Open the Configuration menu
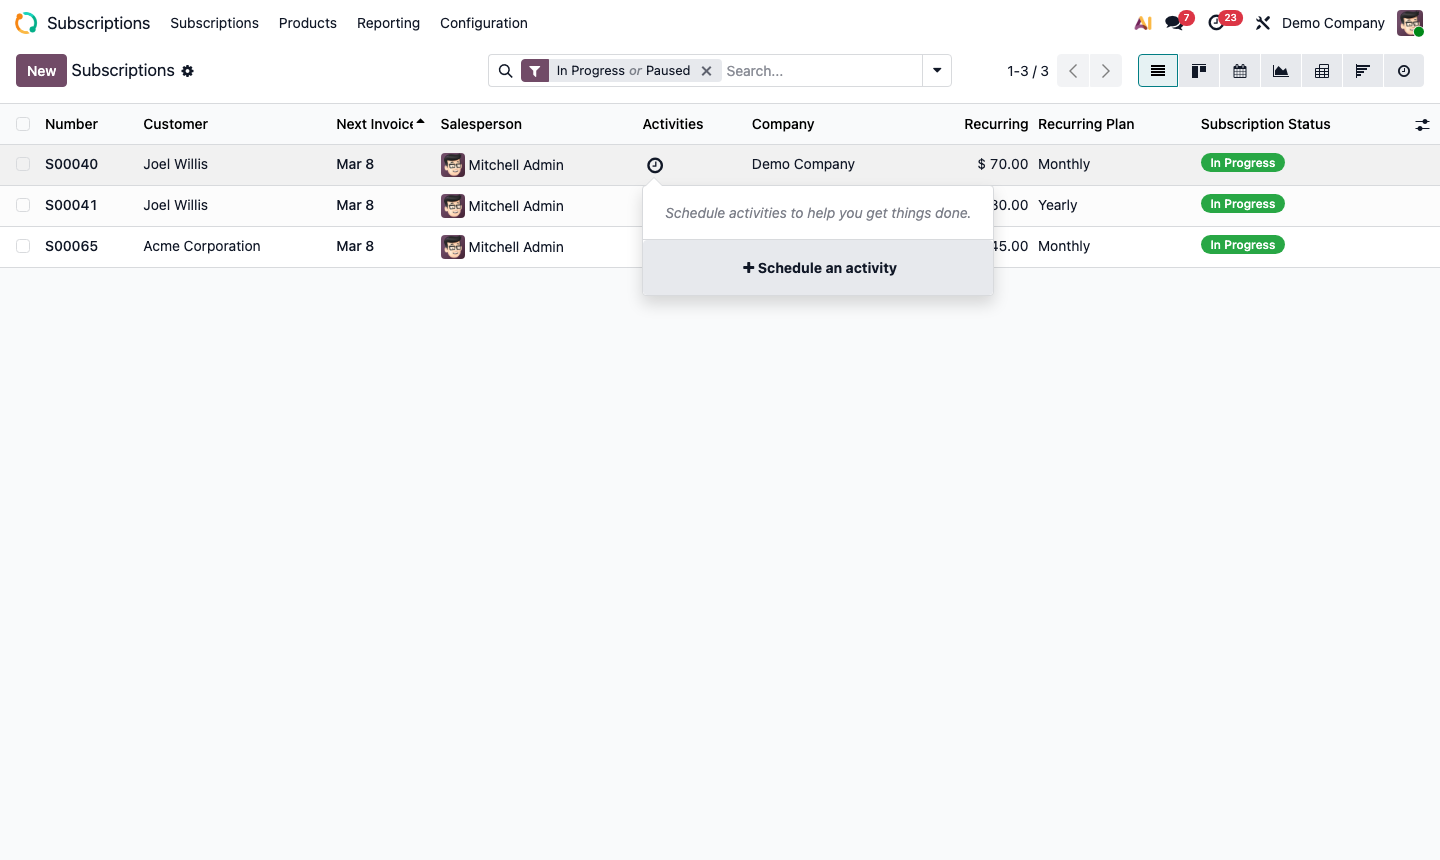 click(483, 23)
